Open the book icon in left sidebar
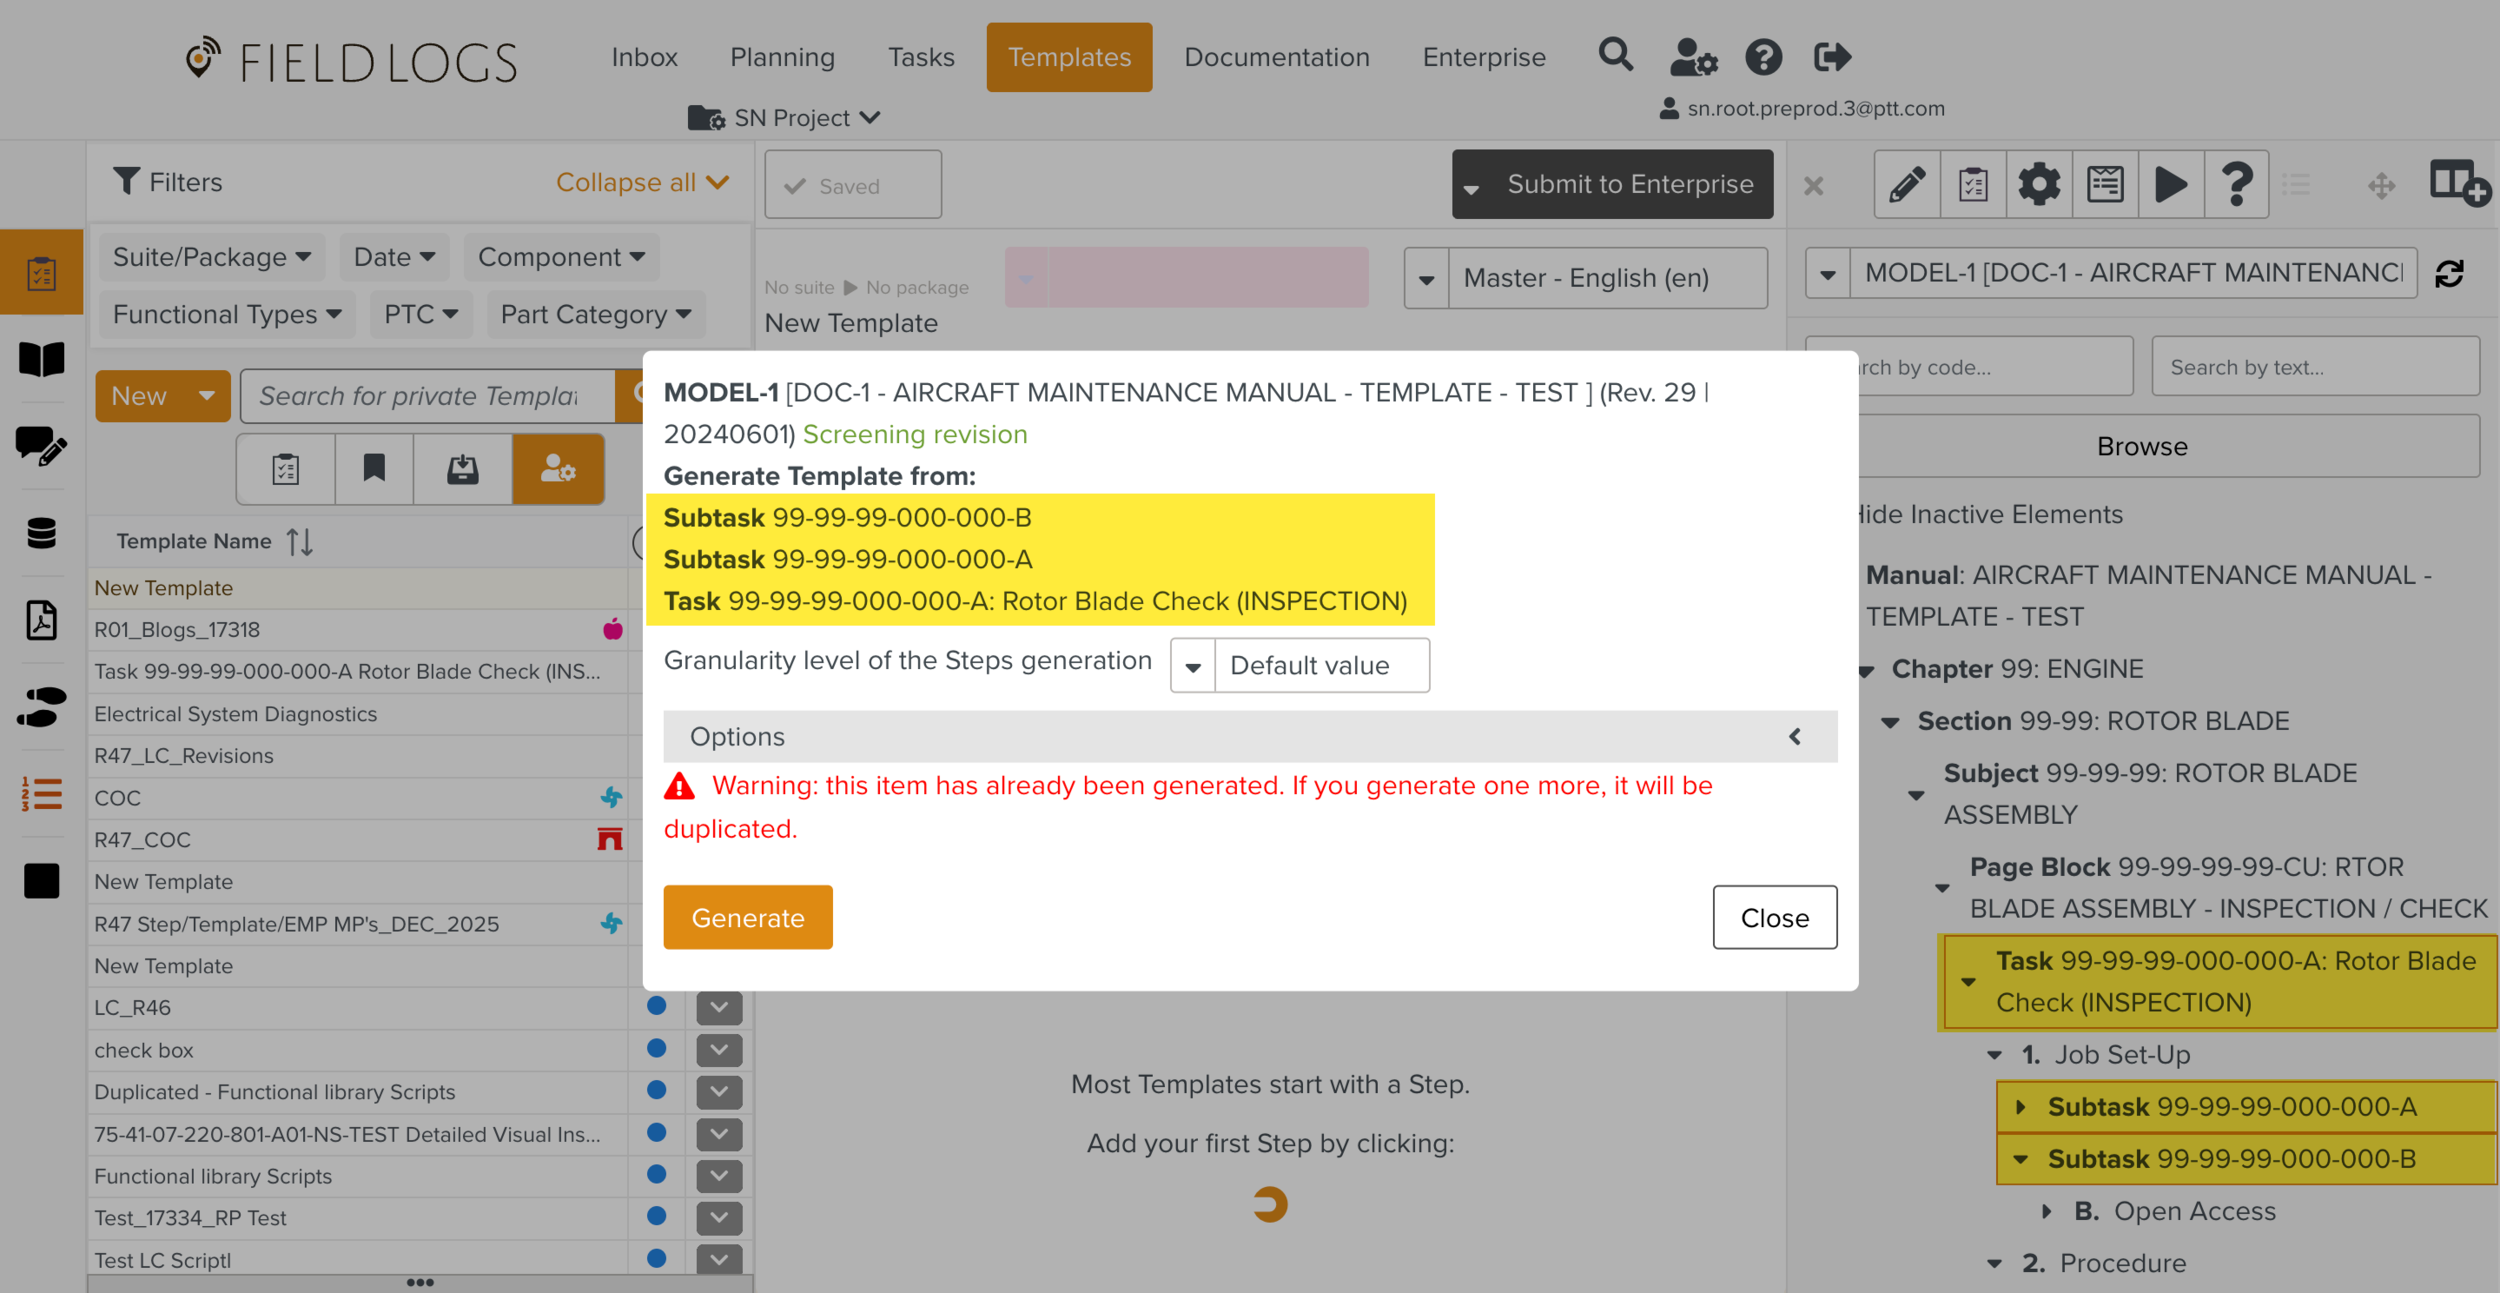The width and height of the screenshot is (2500, 1293). 41,359
